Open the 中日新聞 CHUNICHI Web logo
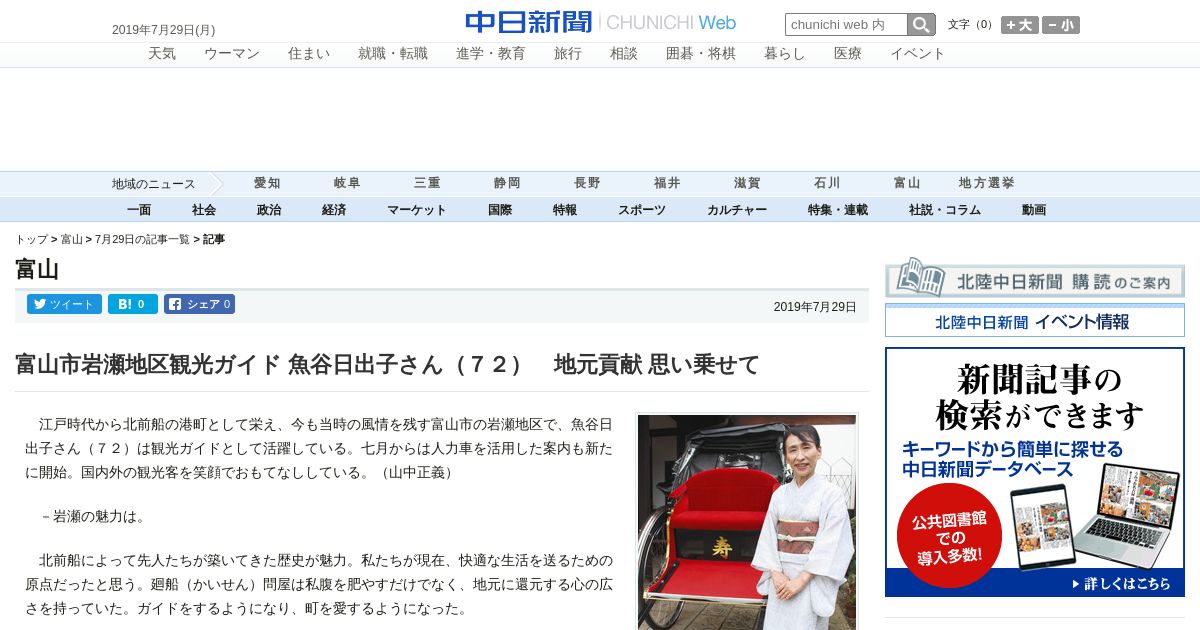This screenshot has height=630, width=1200. coord(600,22)
